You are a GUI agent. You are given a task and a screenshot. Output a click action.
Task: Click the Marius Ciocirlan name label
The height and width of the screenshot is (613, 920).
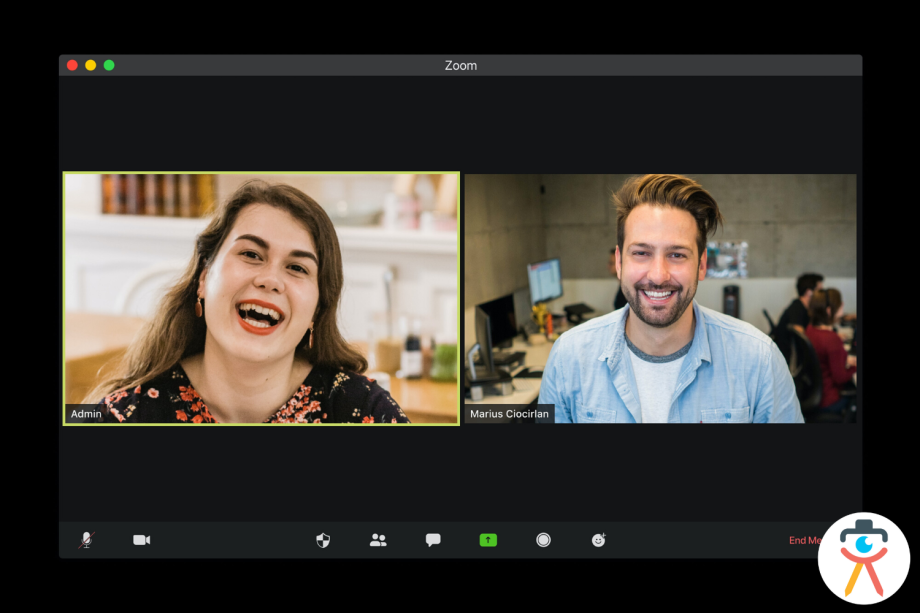509,414
